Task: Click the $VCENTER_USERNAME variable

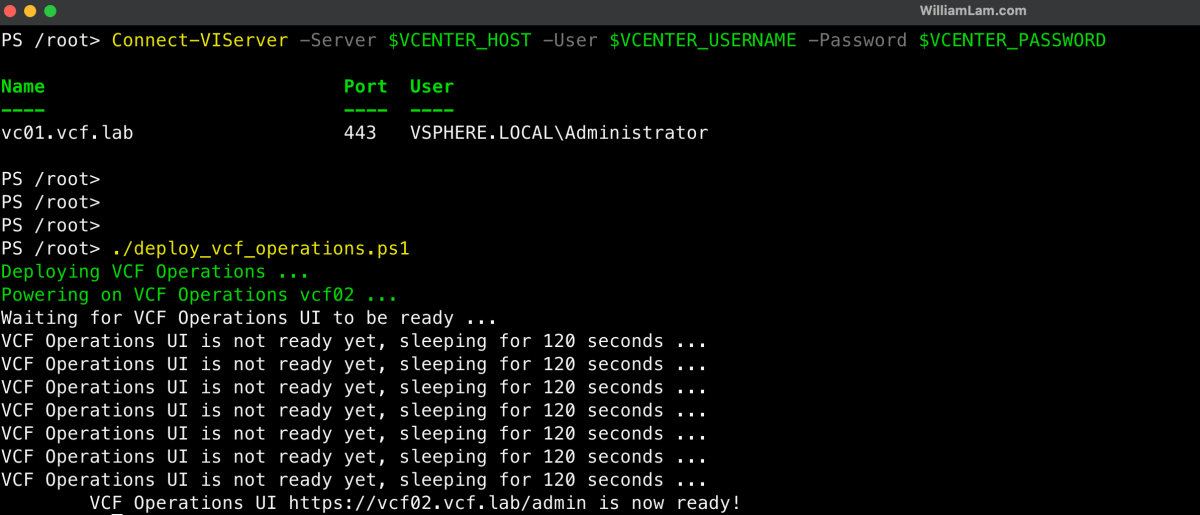Action: pos(703,40)
